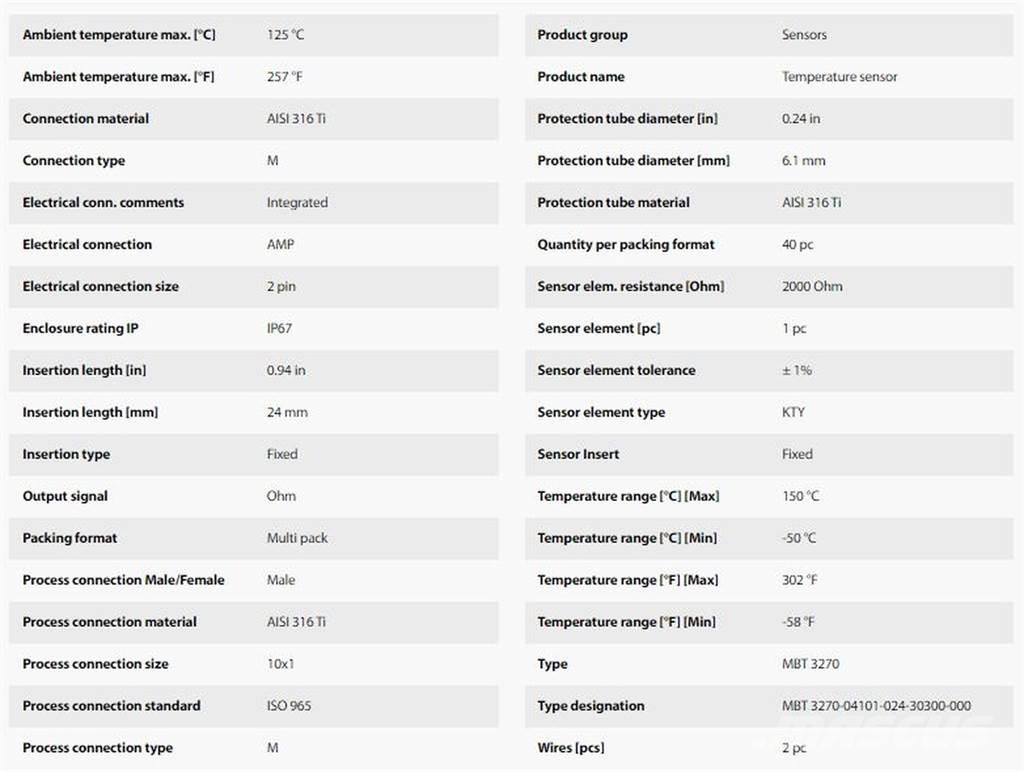The width and height of the screenshot is (1024, 772).
Task: Click the 'Wires [pcs]' row label
Action: click(x=571, y=748)
